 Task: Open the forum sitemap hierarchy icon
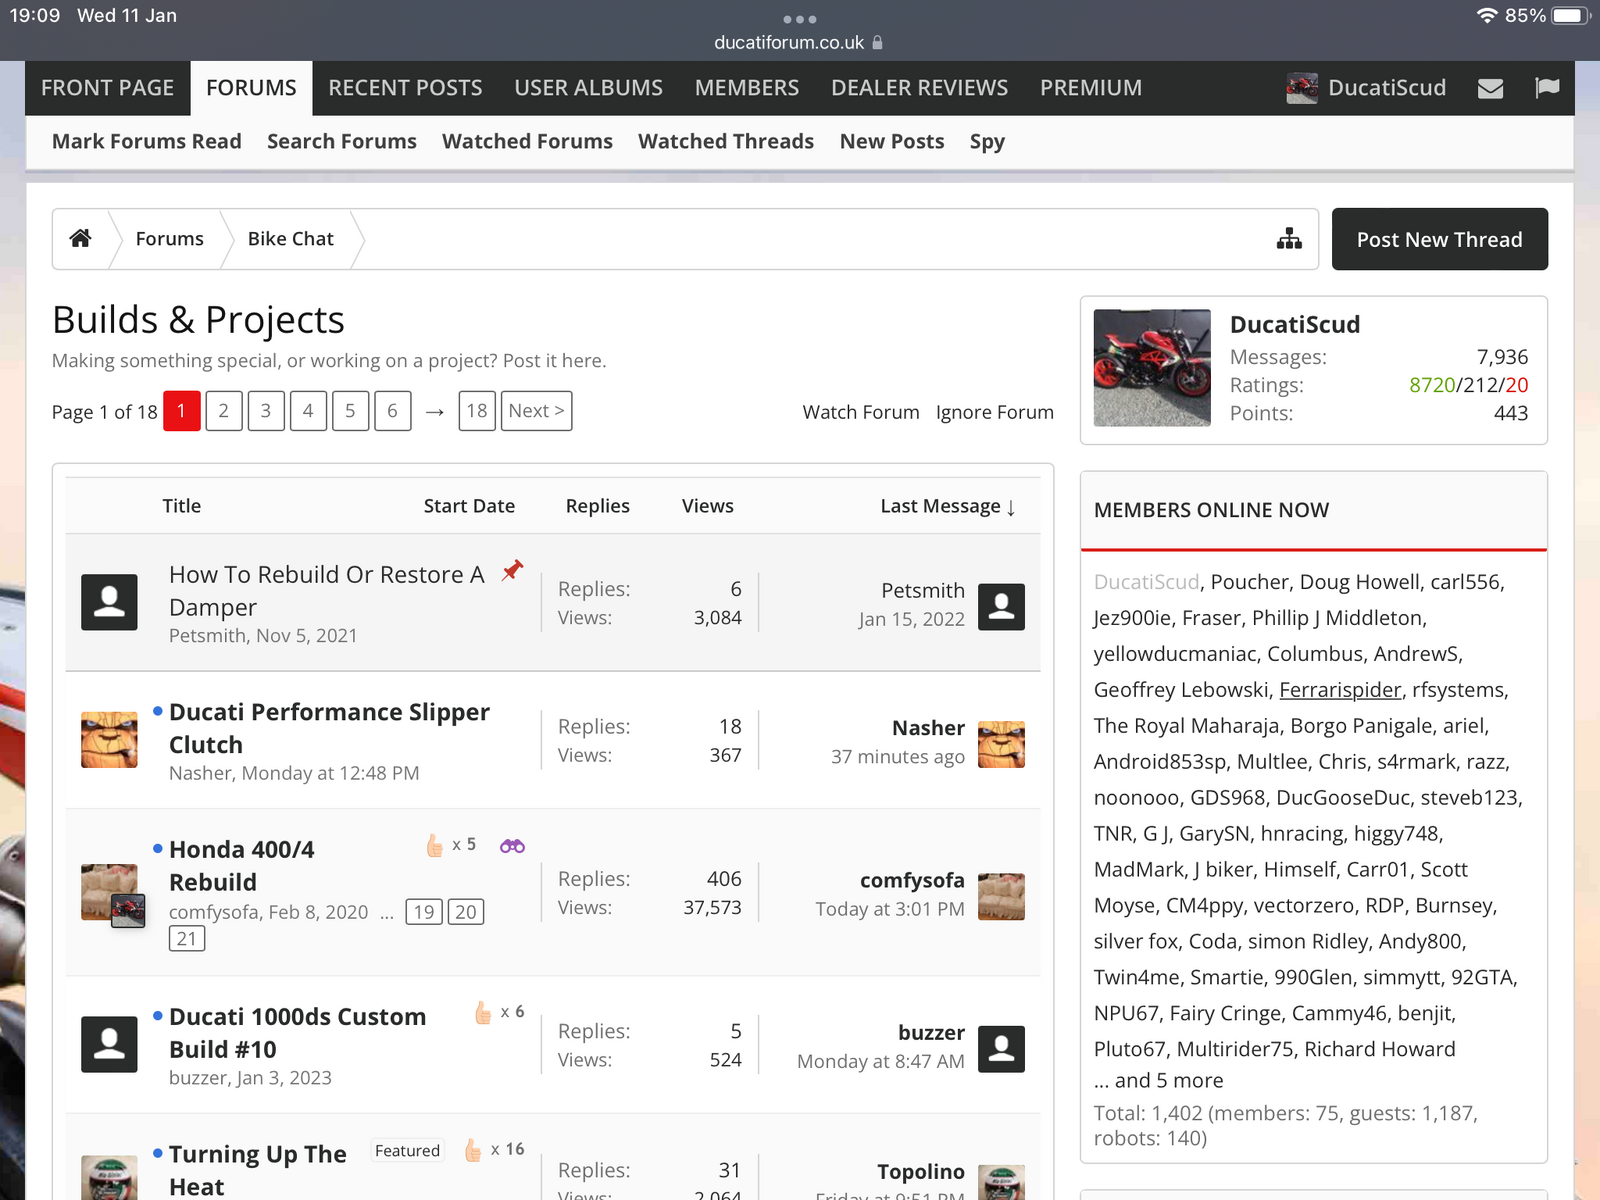point(1289,239)
